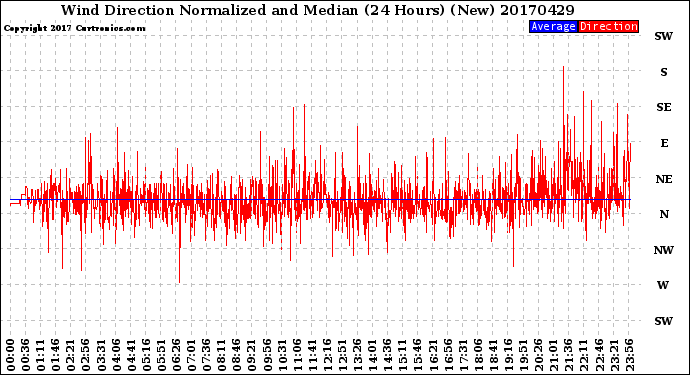Select the "09:56" time axis label
This screenshot has height=375, width=690.
(267, 355)
